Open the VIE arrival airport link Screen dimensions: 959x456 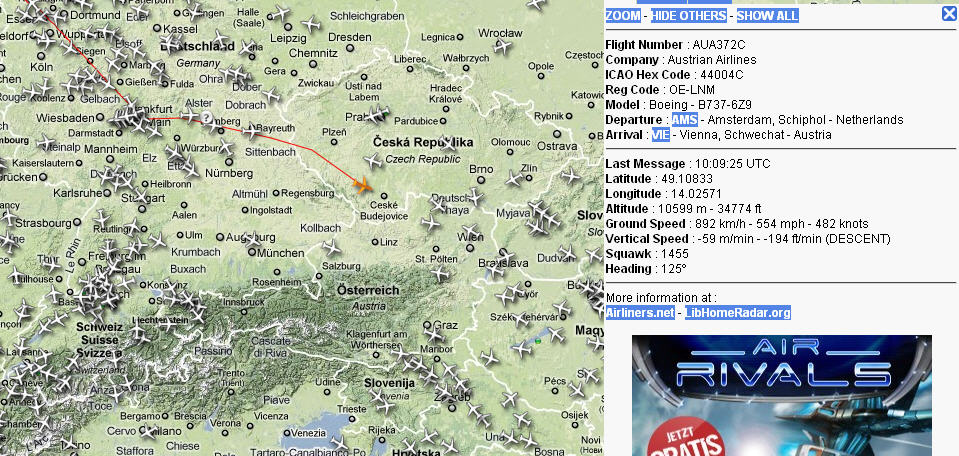(x=661, y=135)
